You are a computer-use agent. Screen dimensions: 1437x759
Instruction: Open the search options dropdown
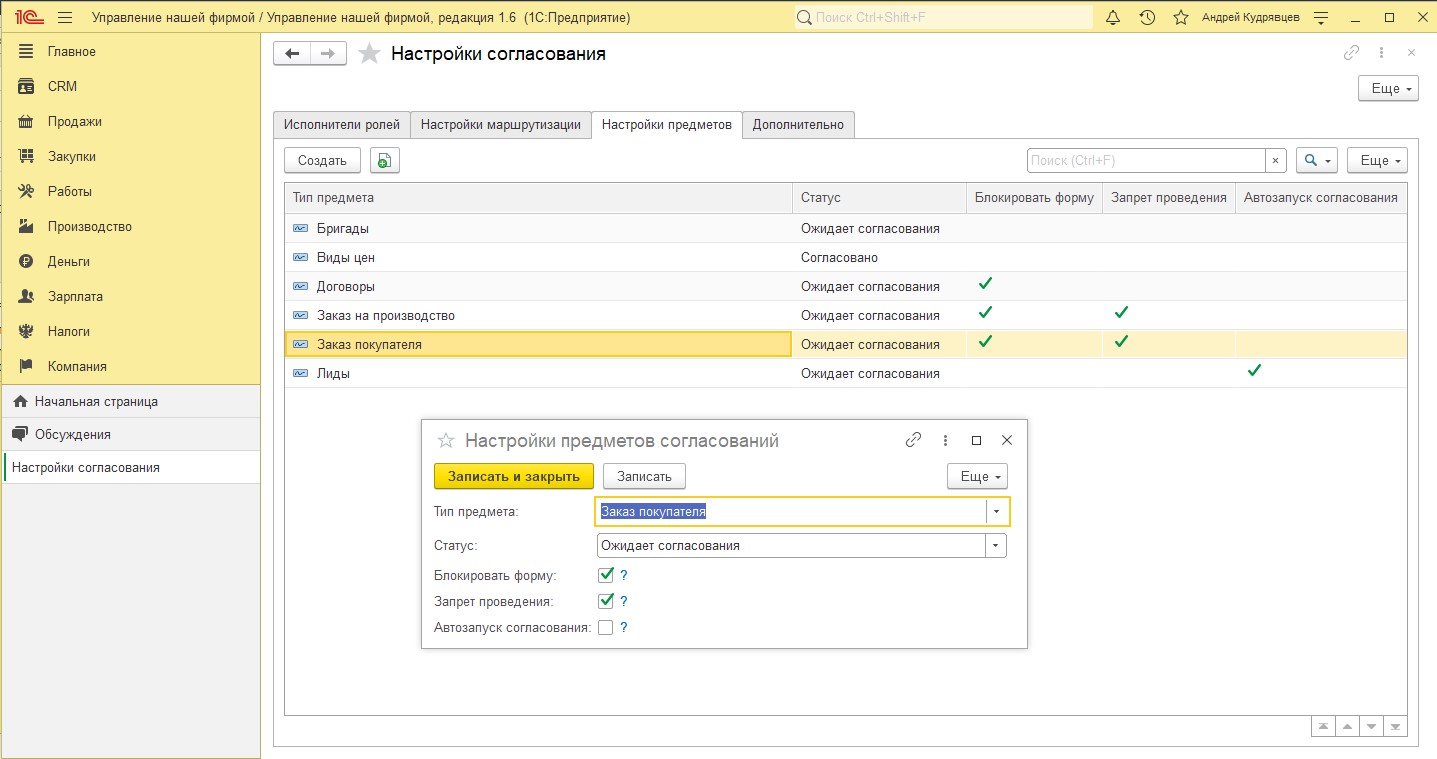pos(1317,160)
